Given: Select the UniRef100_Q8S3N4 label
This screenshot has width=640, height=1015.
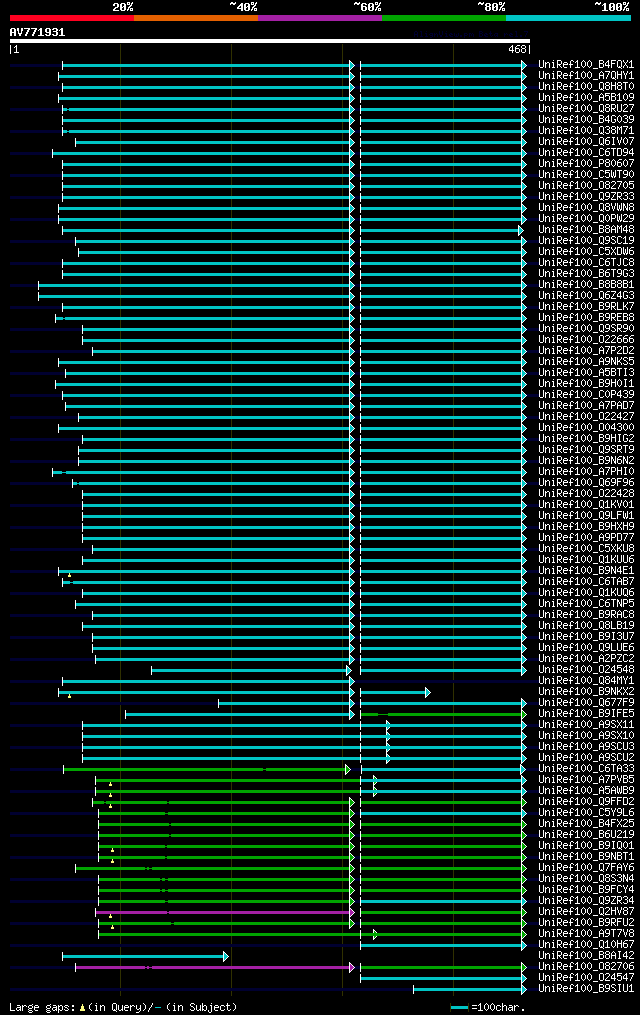Looking at the screenshot, I should (586, 879).
